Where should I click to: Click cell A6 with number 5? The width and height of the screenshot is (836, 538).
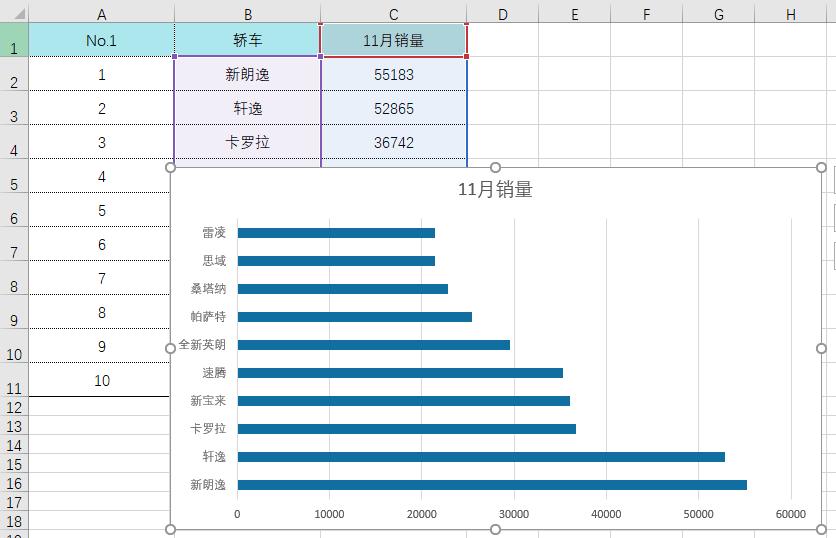(x=101, y=210)
